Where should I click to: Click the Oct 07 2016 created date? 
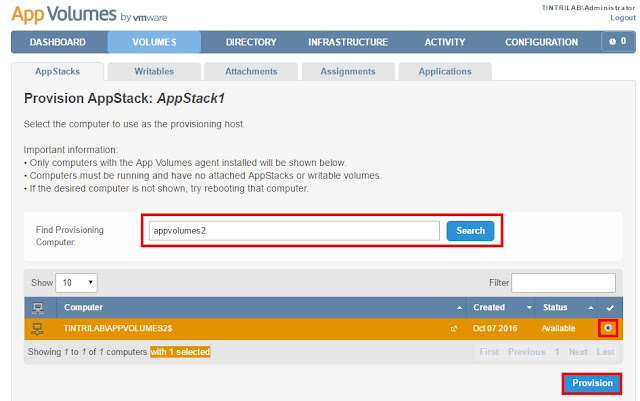coord(495,328)
